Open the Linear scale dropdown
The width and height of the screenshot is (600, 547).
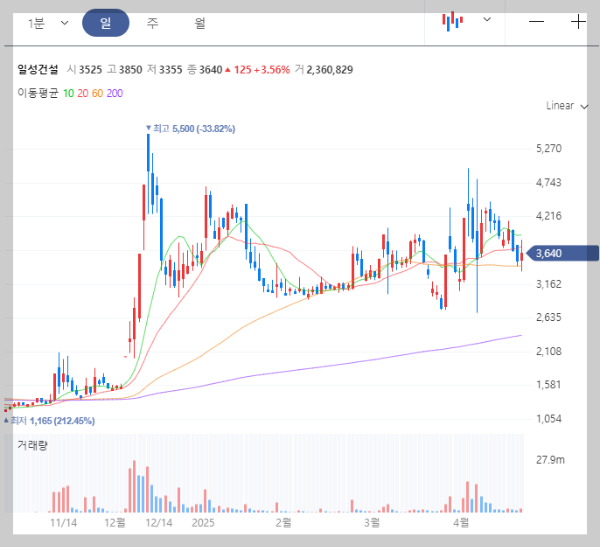point(566,106)
